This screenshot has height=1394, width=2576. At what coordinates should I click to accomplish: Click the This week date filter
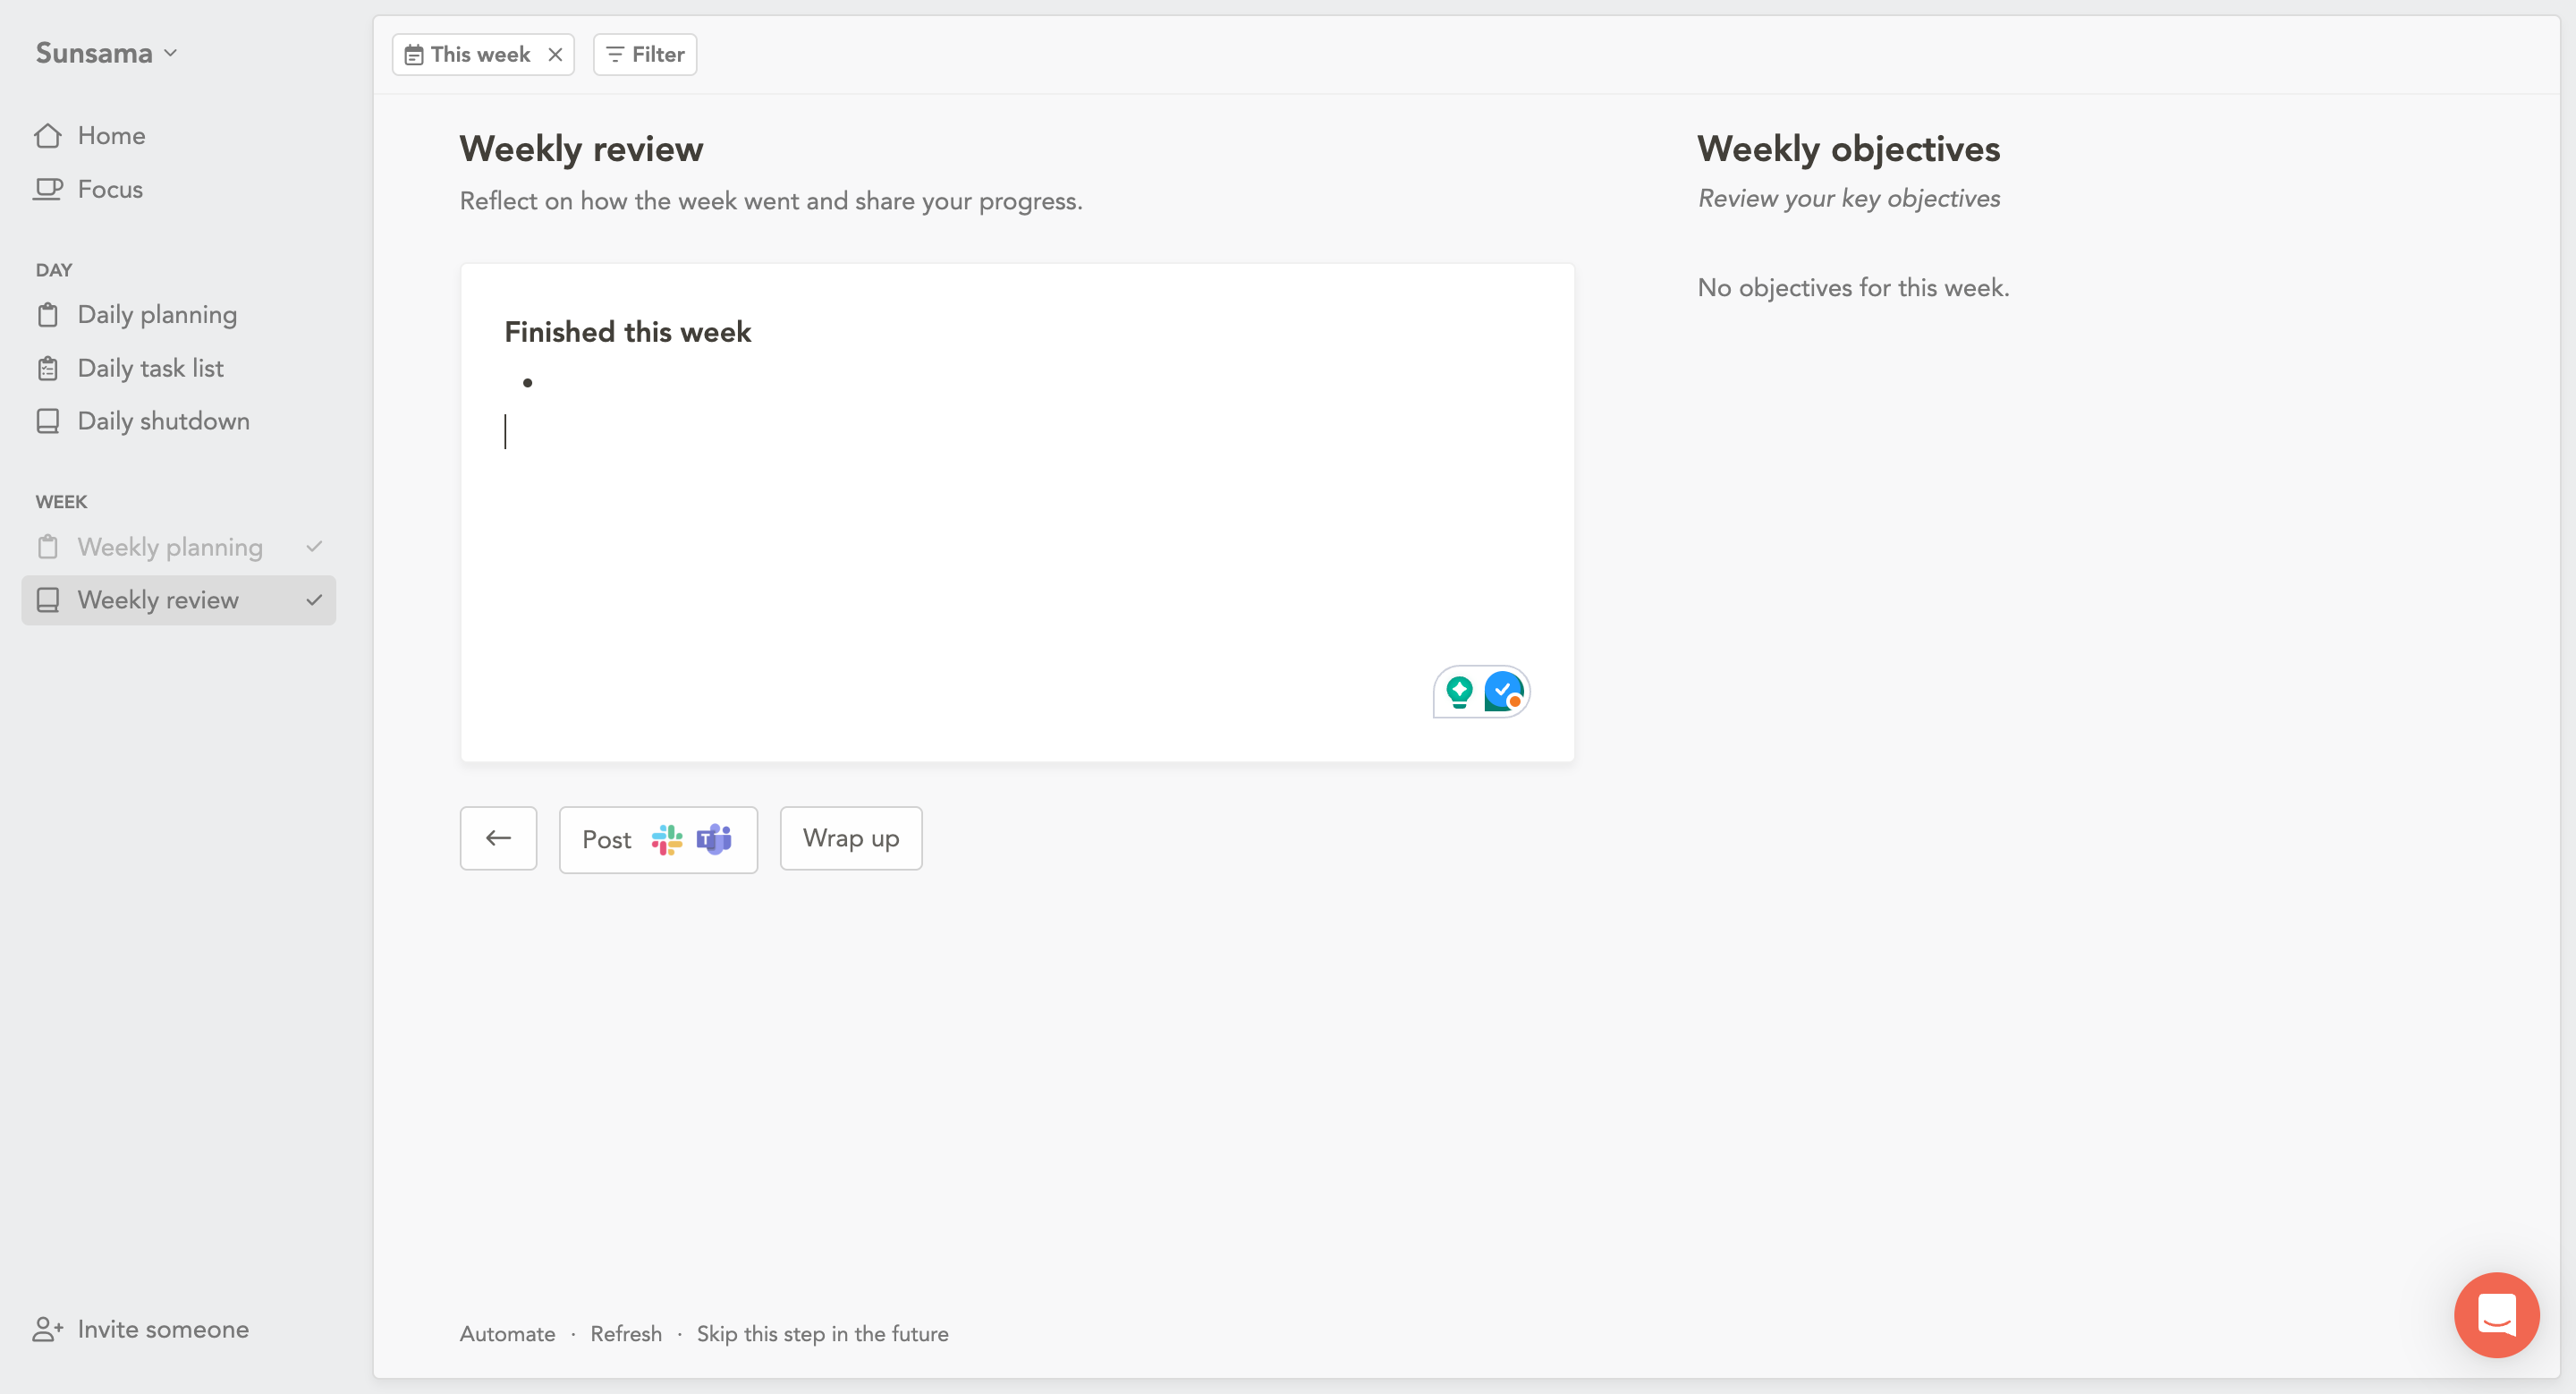pyautogui.click(x=481, y=55)
